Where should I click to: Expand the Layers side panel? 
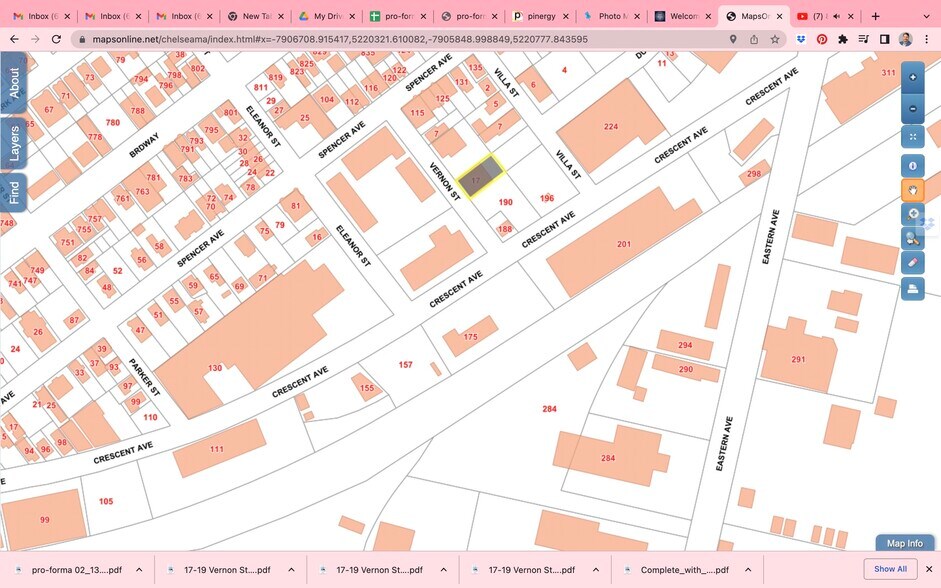(14, 144)
